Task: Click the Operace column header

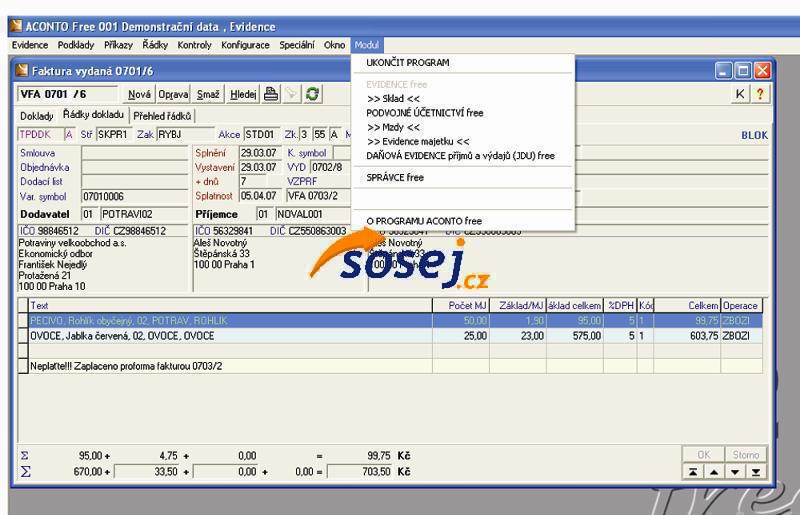Action: 741,305
